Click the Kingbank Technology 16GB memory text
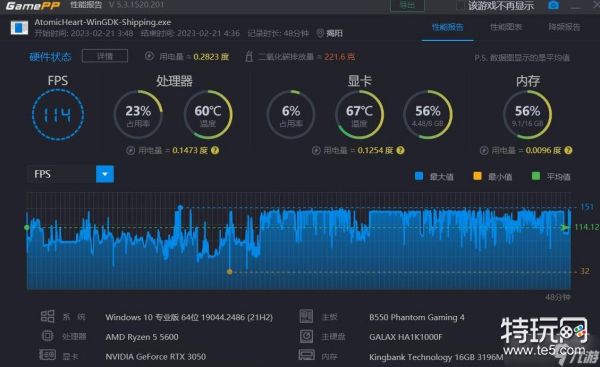The height and width of the screenshot is (367, 600). coord(436,357)
